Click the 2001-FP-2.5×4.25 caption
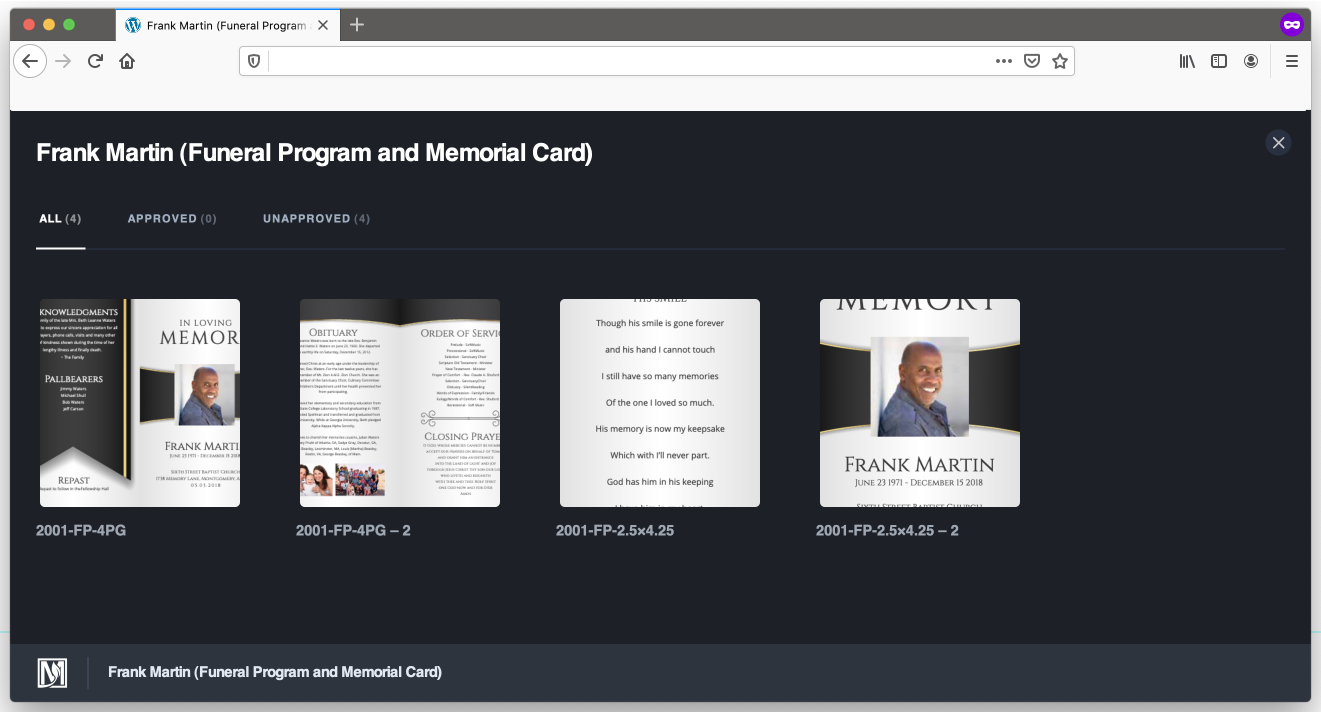The height and width of the screenshot is (712, 1321). (615, 530)
